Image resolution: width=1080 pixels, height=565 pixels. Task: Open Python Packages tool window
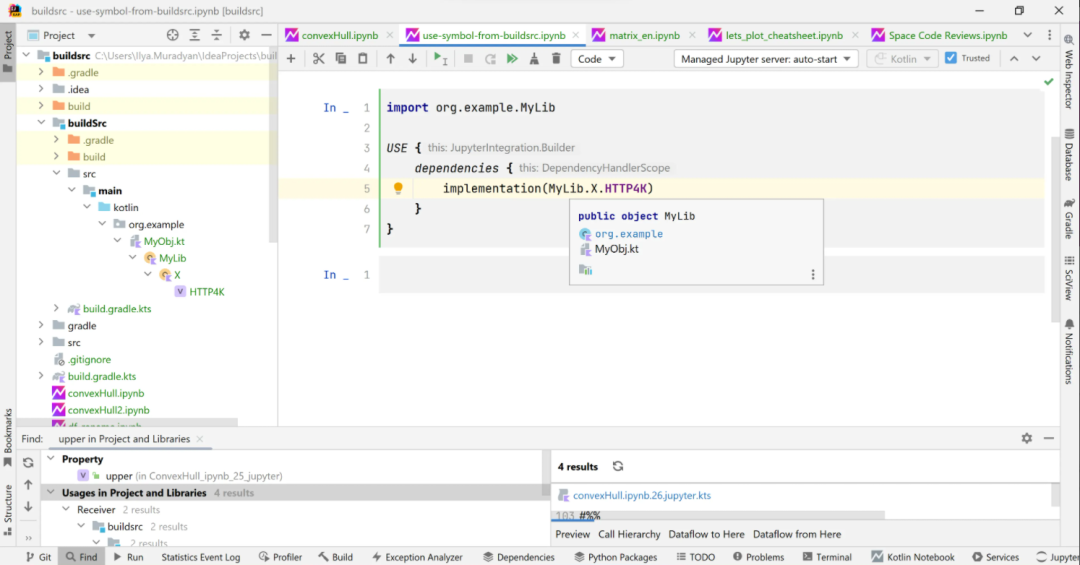[615, 557]
